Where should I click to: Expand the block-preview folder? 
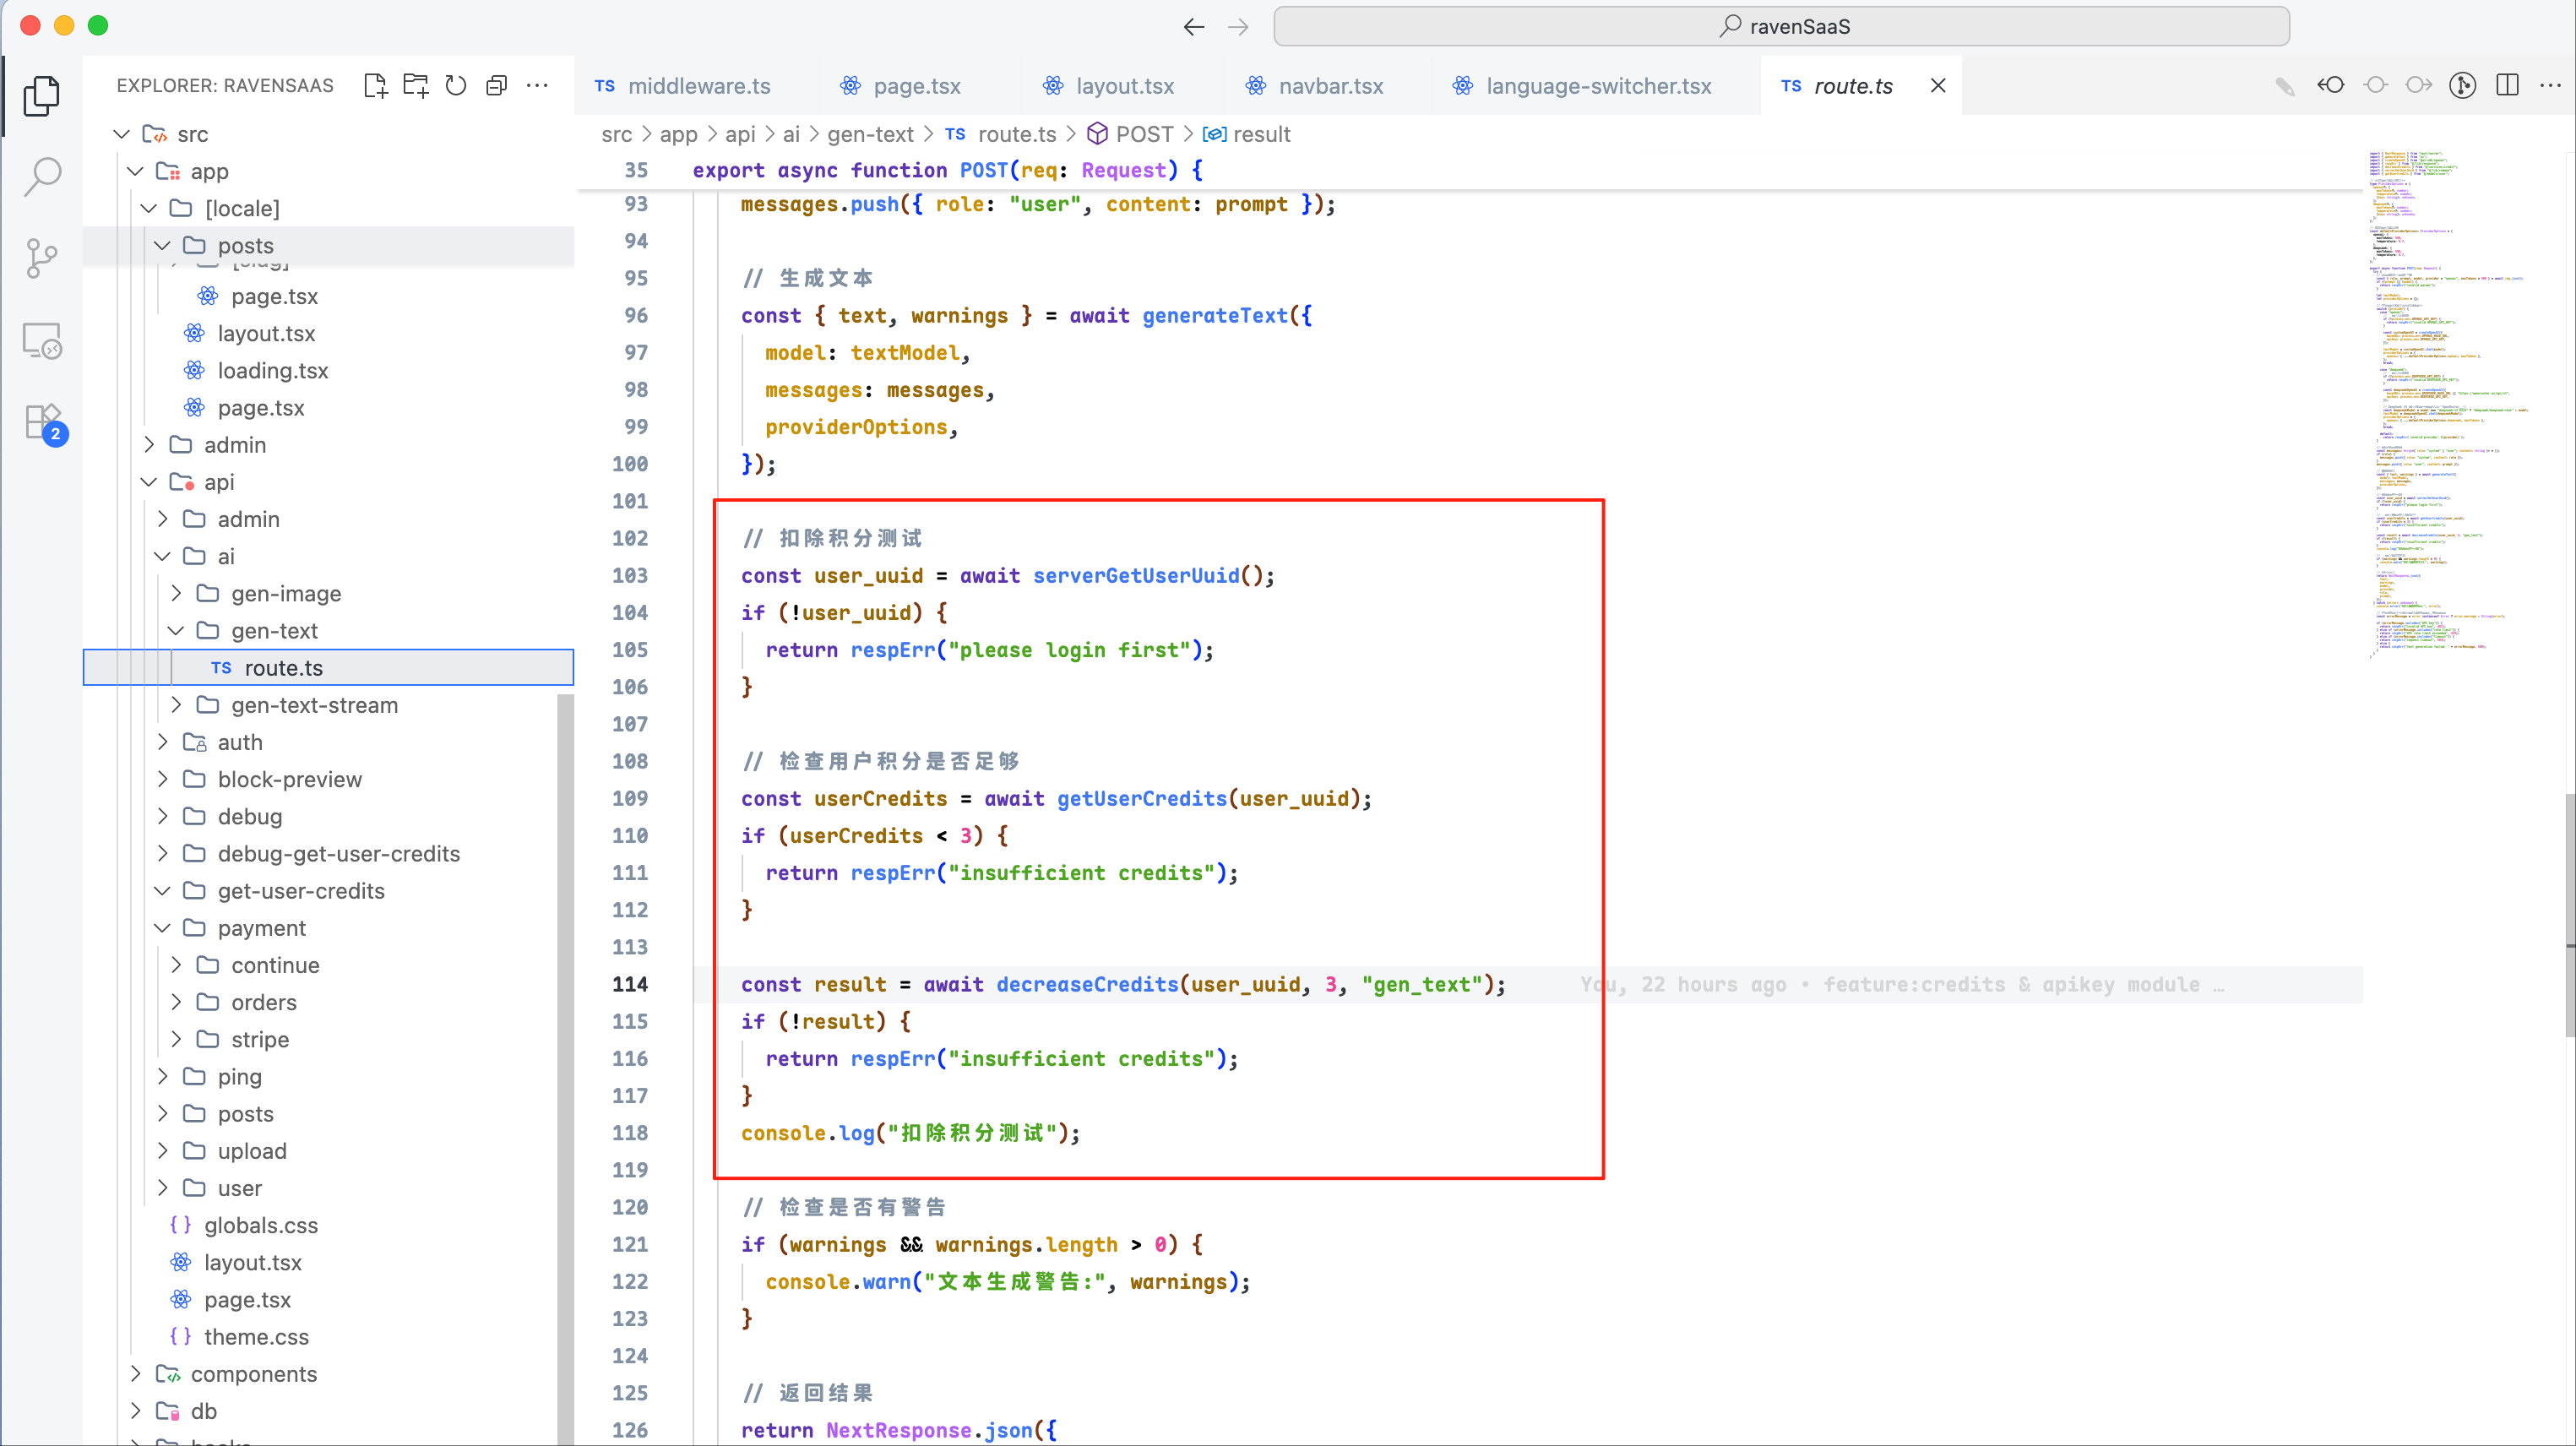point(163,779)
